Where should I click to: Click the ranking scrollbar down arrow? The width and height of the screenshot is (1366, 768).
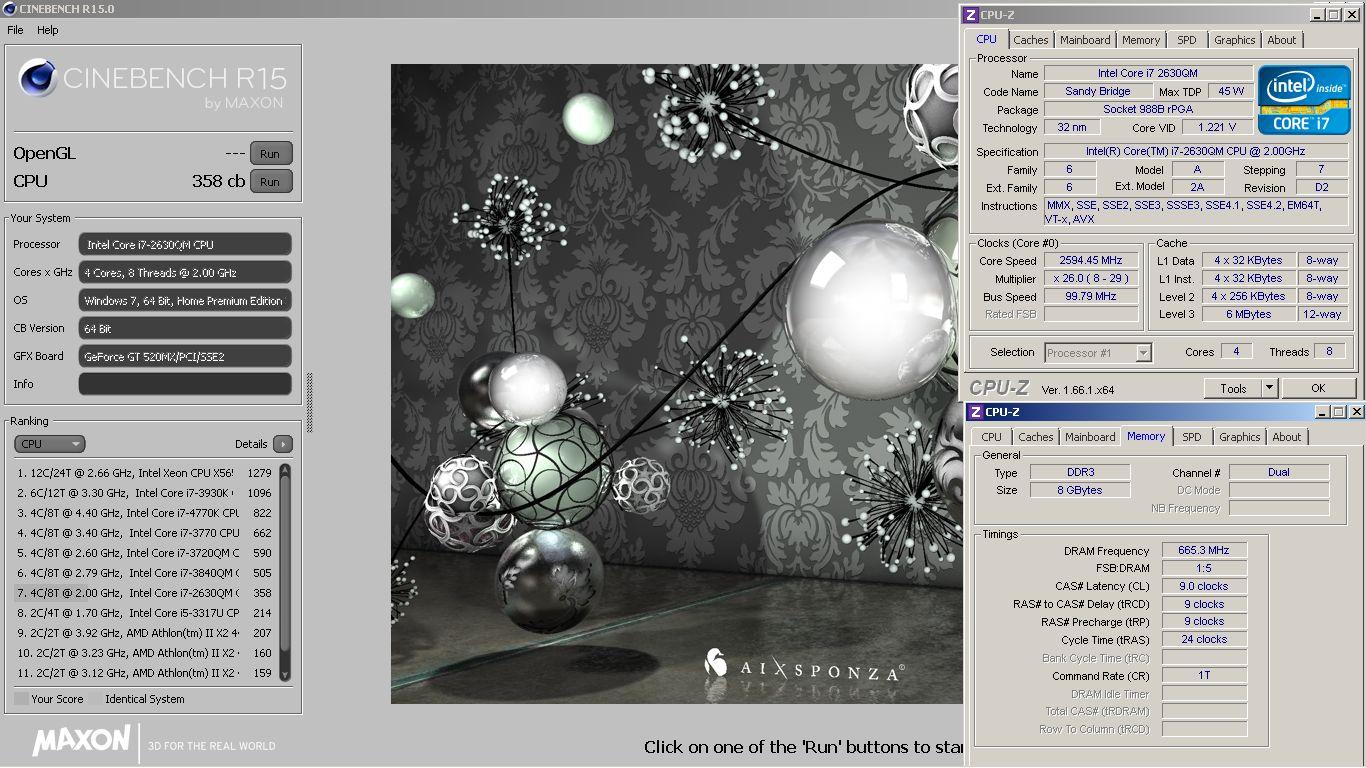coord(285,675)
